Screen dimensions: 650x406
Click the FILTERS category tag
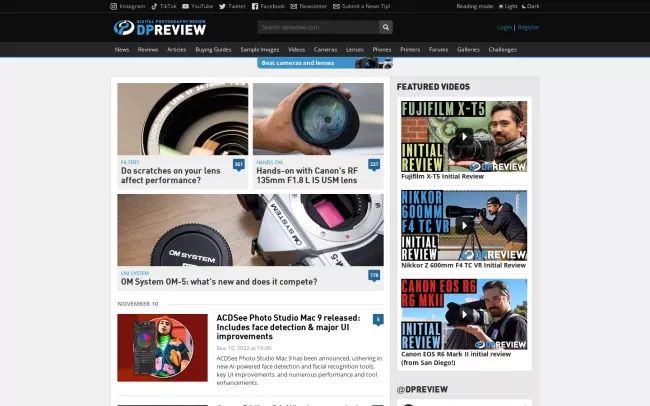tap(130, 162)
